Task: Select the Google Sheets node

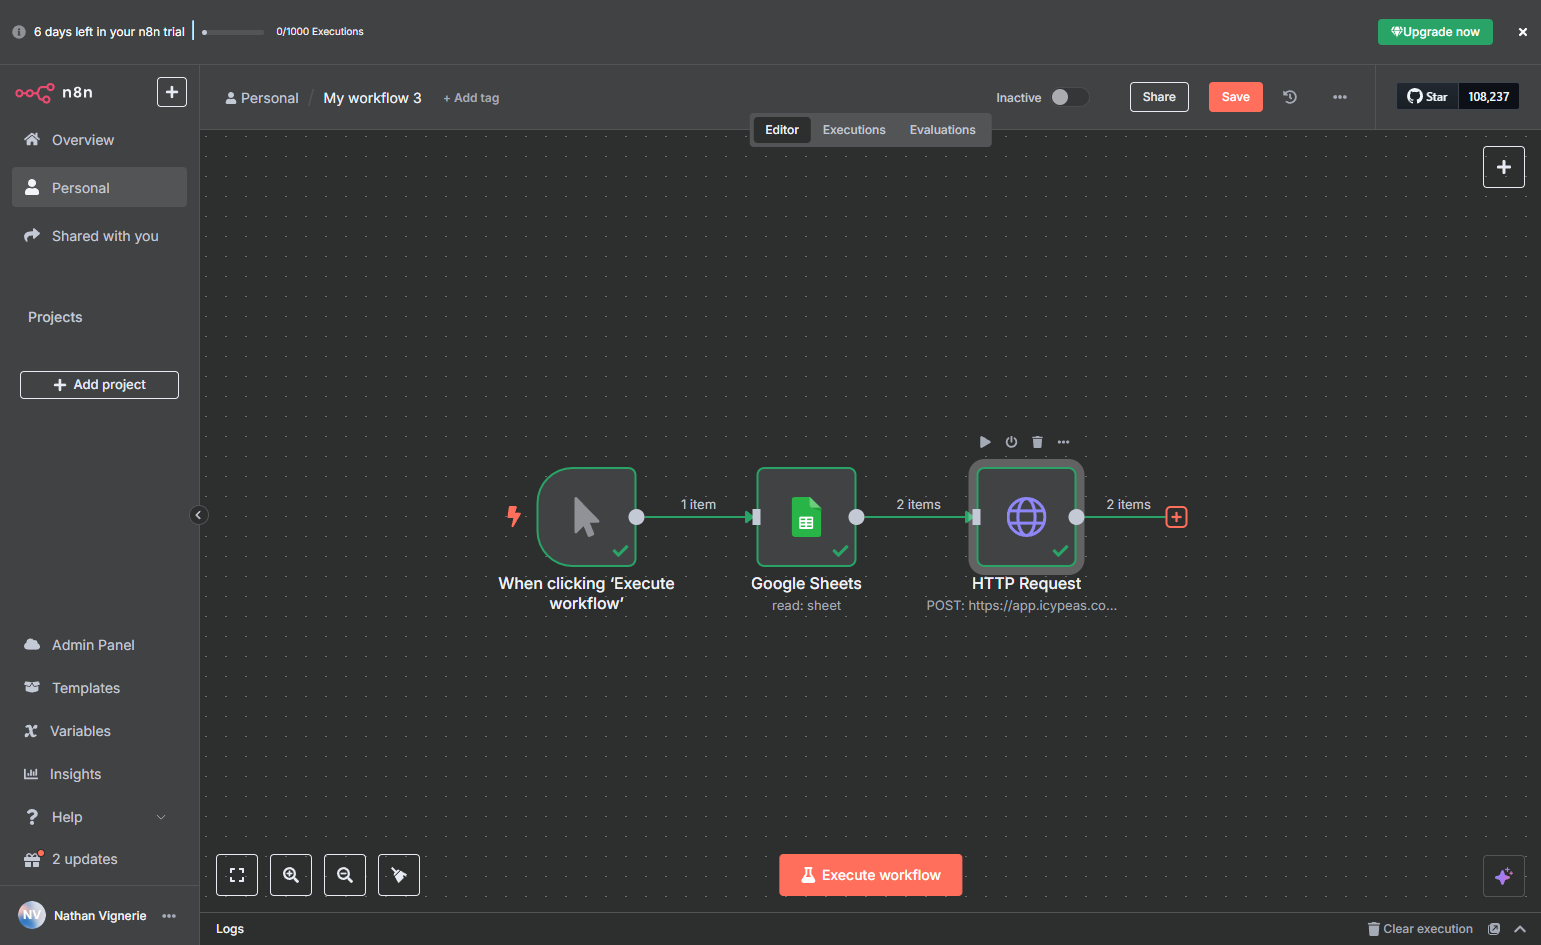Action: coord(806,517)
